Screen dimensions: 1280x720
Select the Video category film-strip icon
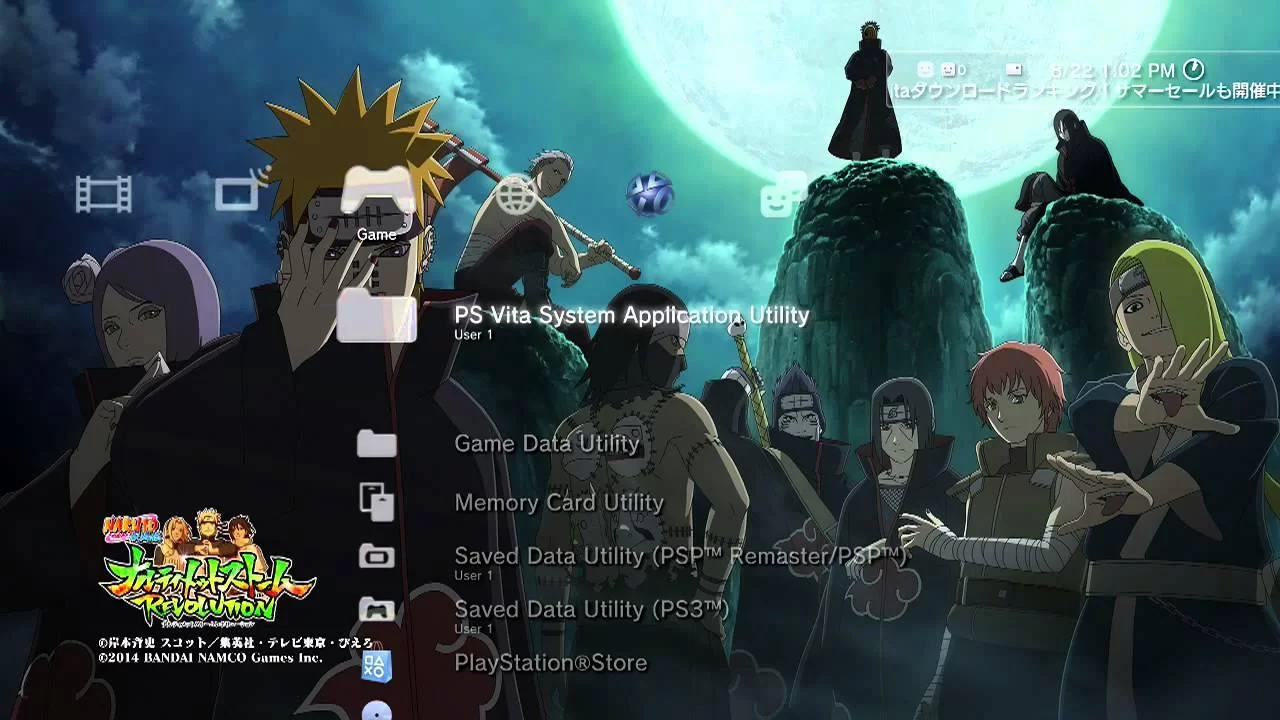point(104,193)
